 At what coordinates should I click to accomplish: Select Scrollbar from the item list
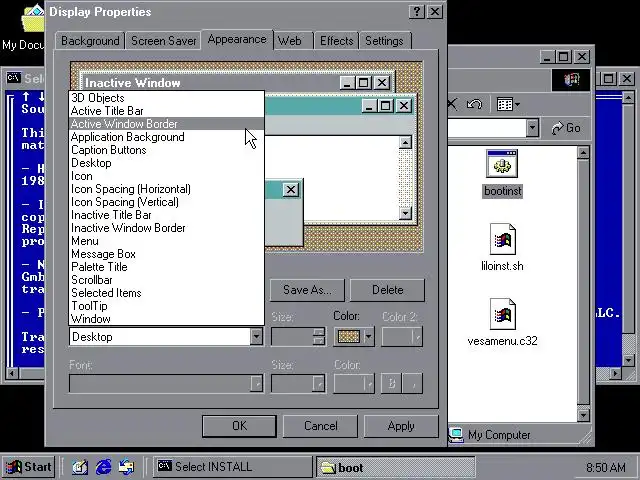[x=167, y=280]
